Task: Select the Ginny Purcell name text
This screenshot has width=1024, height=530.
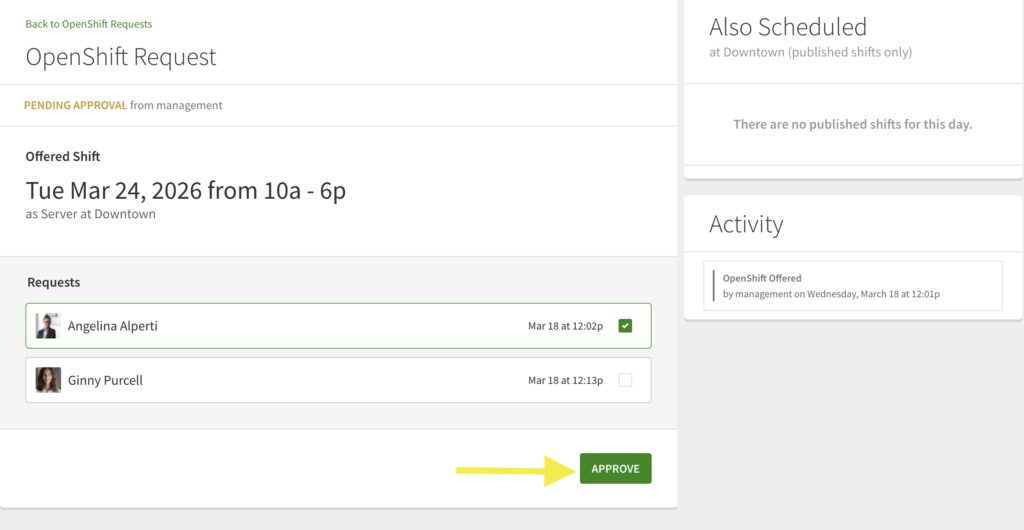Action: (105, 380)
